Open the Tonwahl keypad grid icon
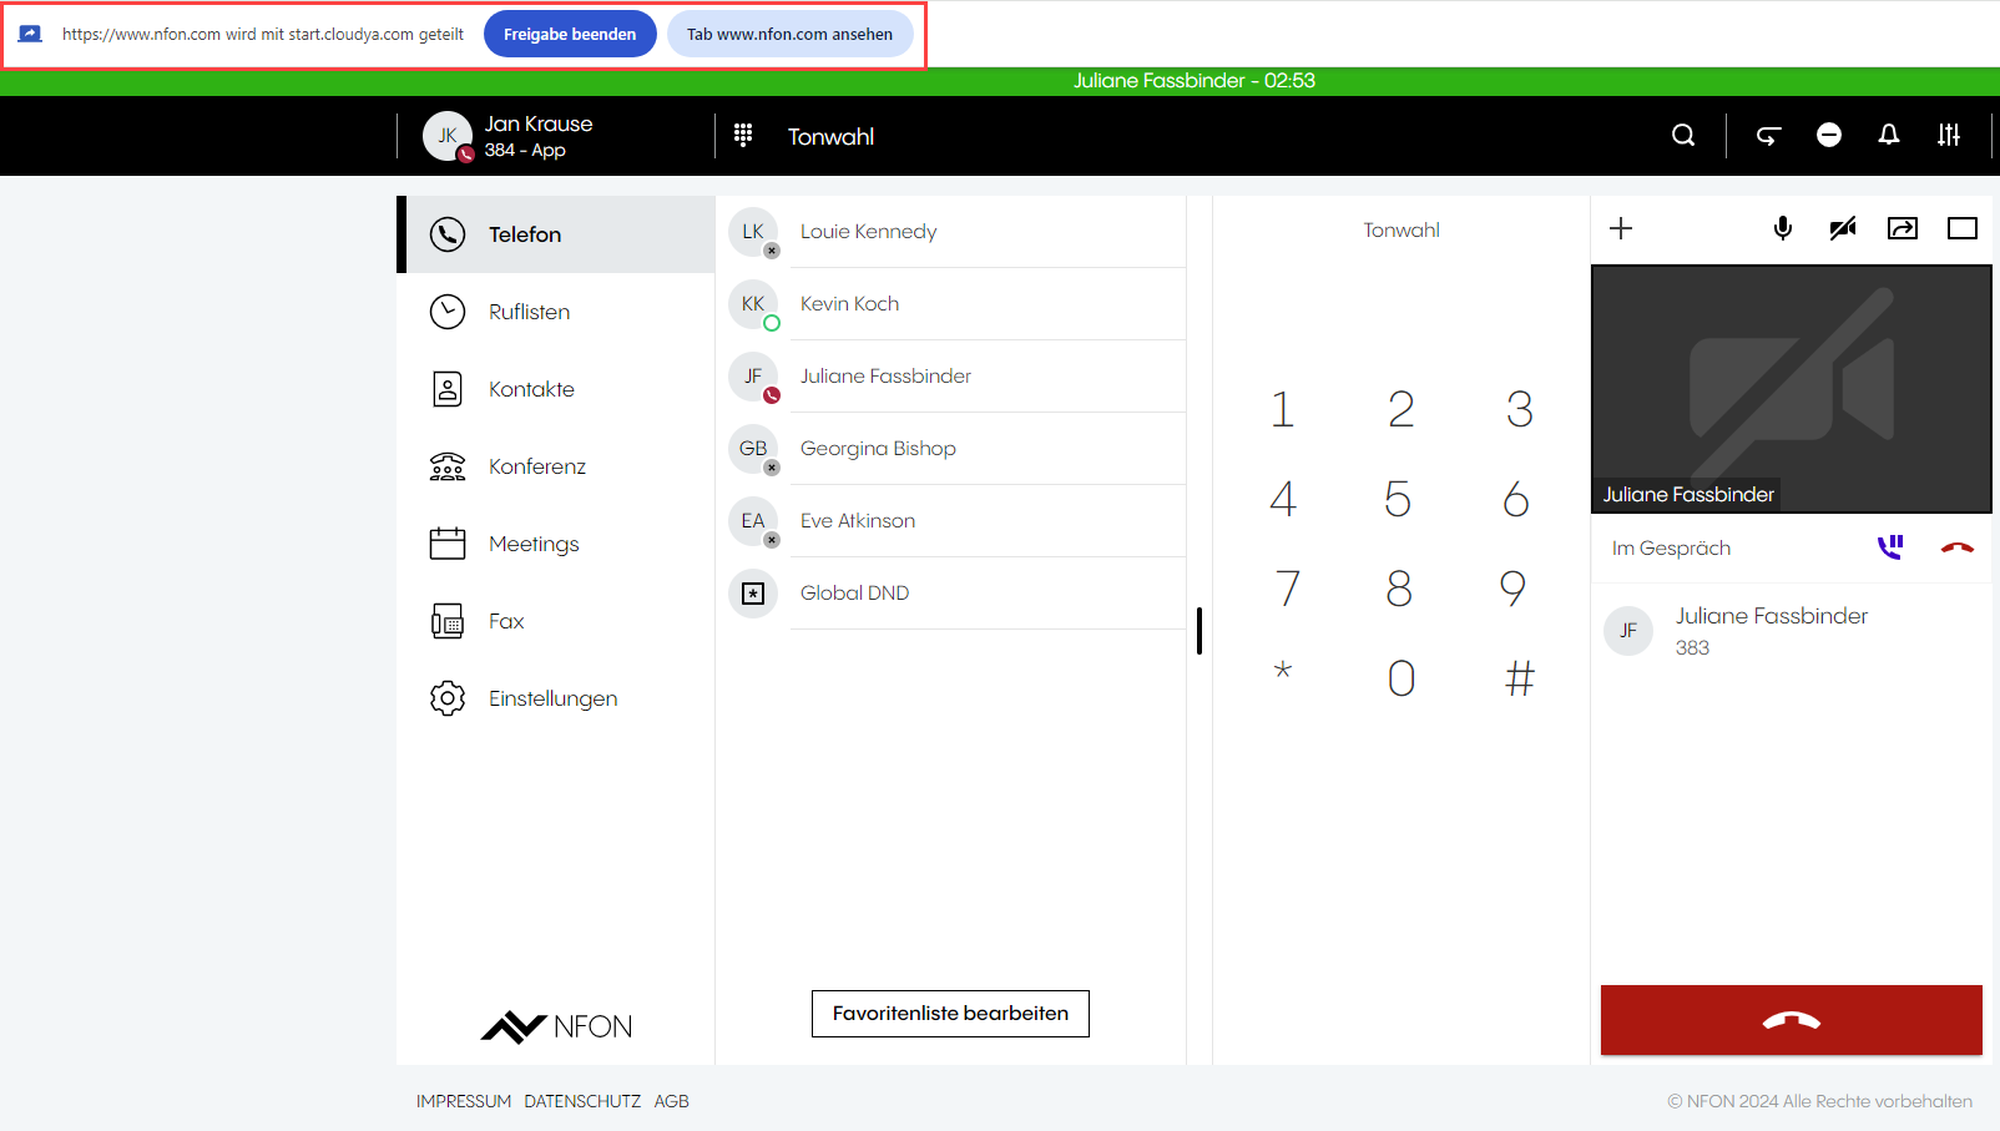Image resolution: width=2000 pixels, height=1131 pixels. tap(743, 135)
